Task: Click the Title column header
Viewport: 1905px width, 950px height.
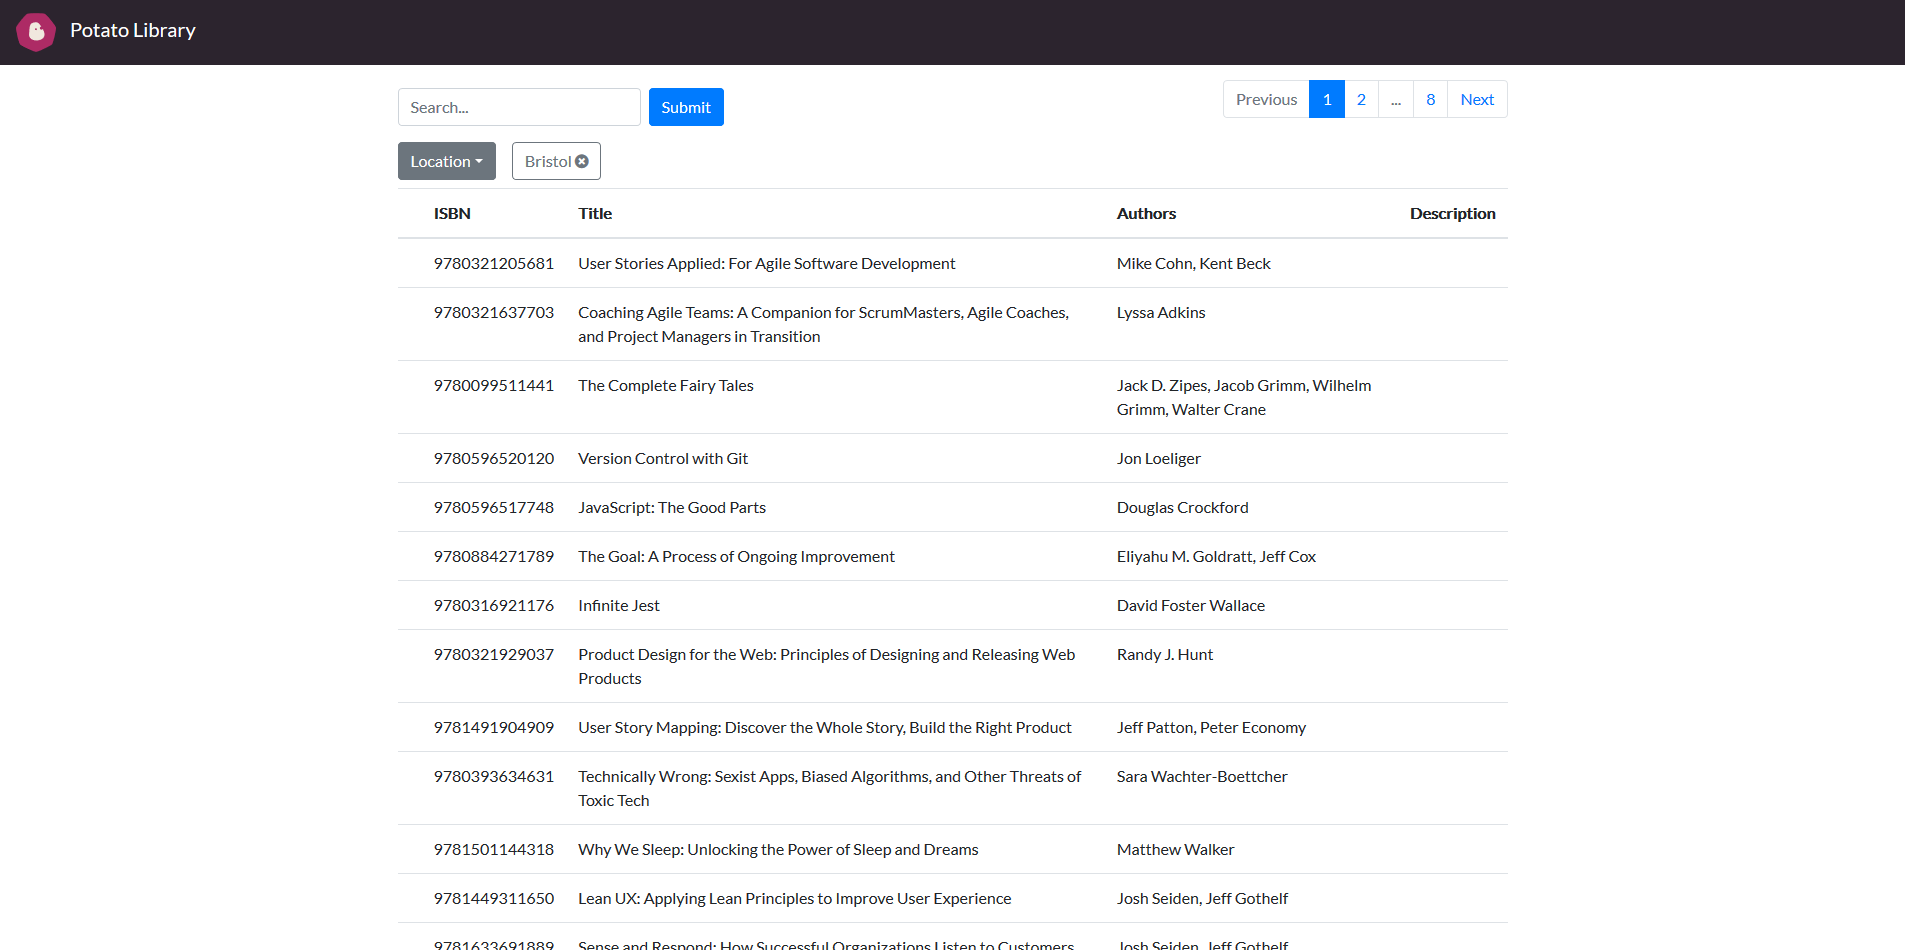Action: coord(595,213)
